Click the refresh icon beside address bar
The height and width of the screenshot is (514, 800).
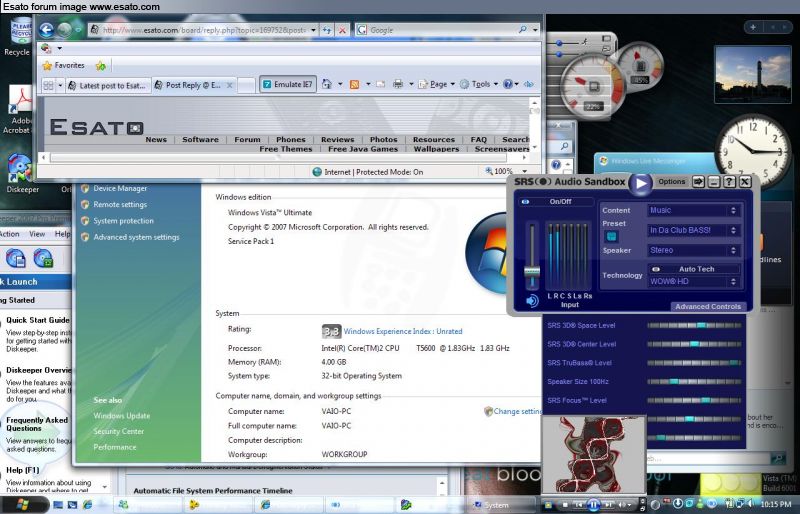327,30
